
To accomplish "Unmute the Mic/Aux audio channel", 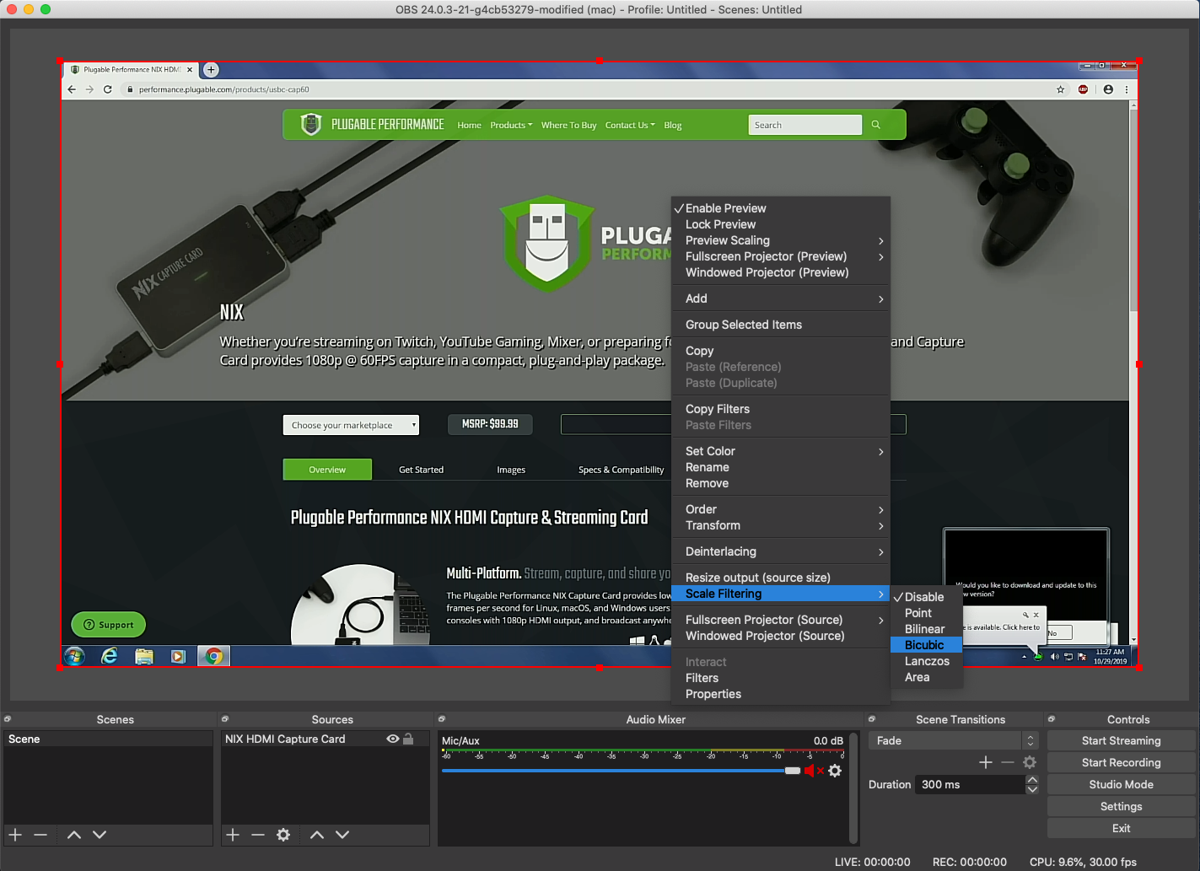I will coord(811,771).
